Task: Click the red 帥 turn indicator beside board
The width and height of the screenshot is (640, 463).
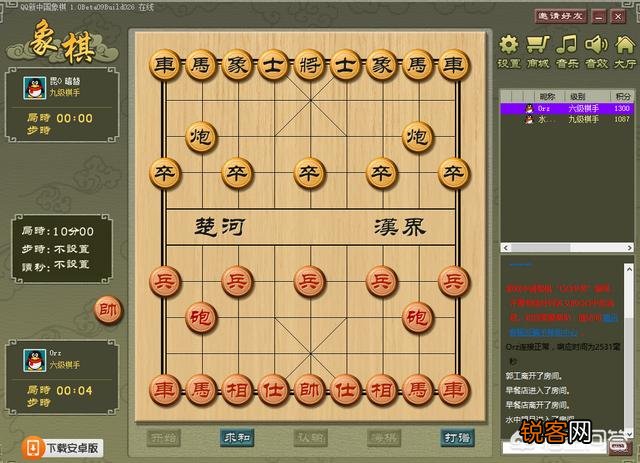Action: [109, 310]
